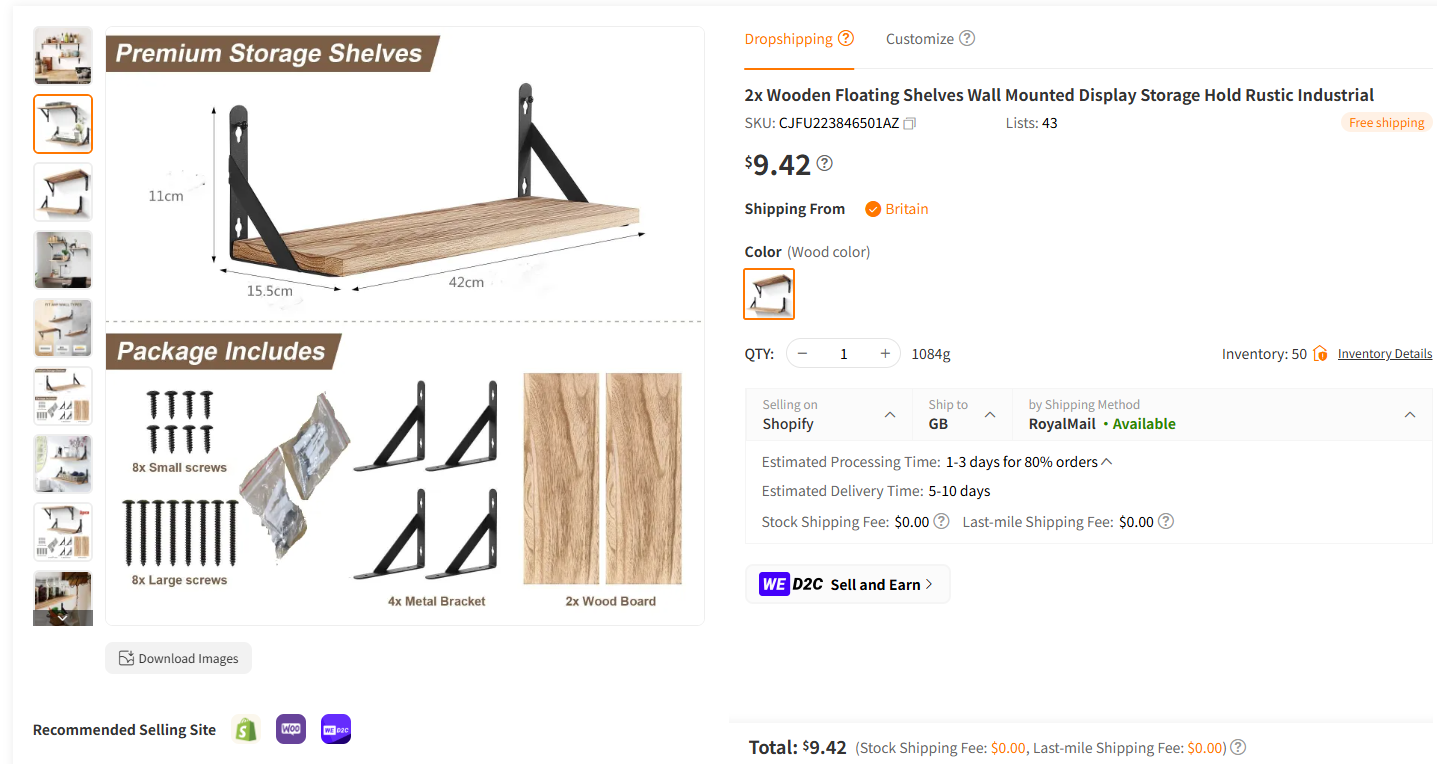1437x764 pixels.
Task: Switch to the Dropshipping tab
Action: click(788, 38)
